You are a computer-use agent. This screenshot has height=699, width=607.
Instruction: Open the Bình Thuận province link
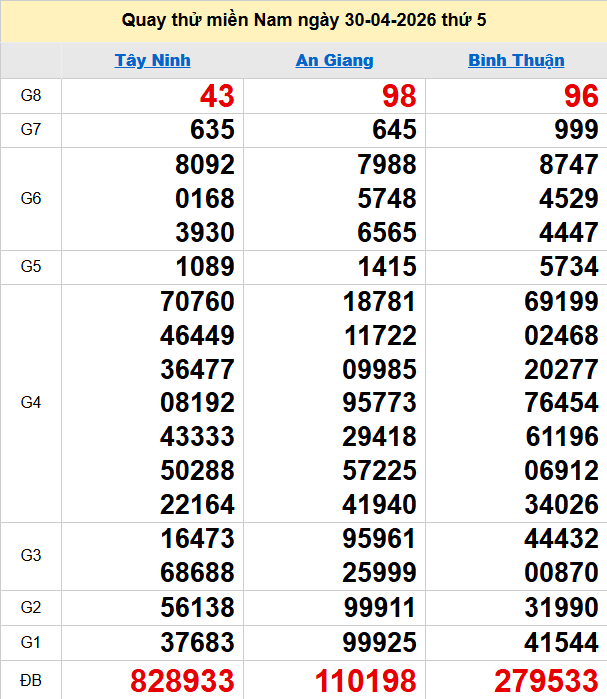pyautogui.click(x=516, y=60)
